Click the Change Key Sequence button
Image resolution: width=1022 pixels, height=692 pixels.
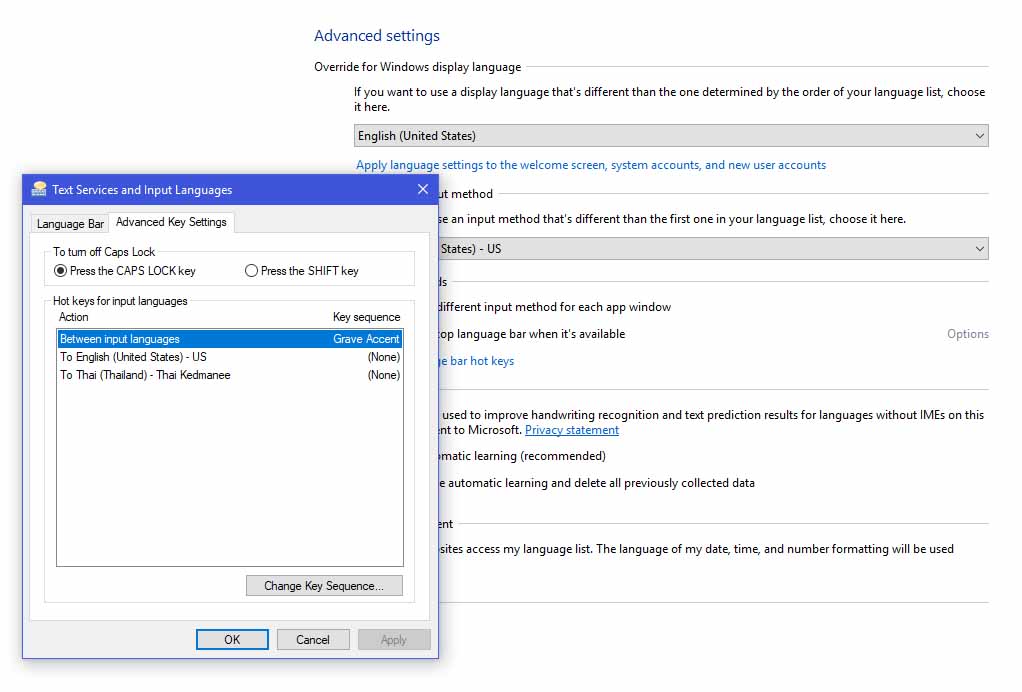(324, 586)
